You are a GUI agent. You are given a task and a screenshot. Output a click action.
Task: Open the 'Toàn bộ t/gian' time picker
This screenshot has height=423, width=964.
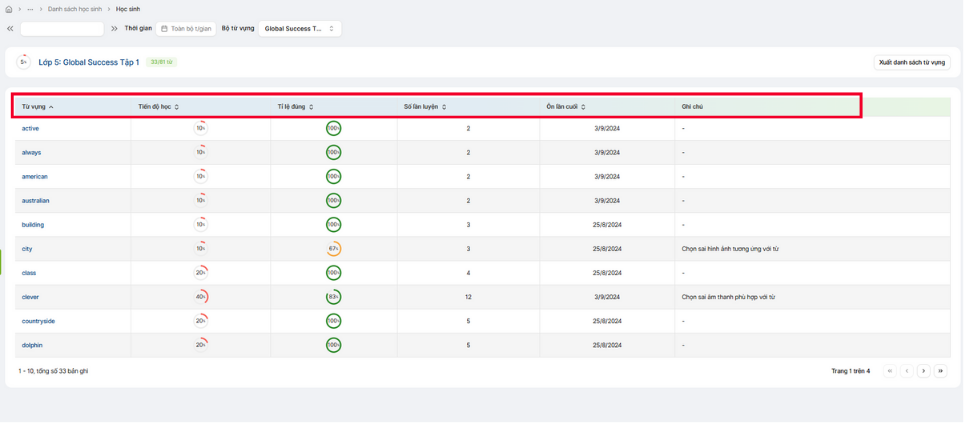coord(186,29)
